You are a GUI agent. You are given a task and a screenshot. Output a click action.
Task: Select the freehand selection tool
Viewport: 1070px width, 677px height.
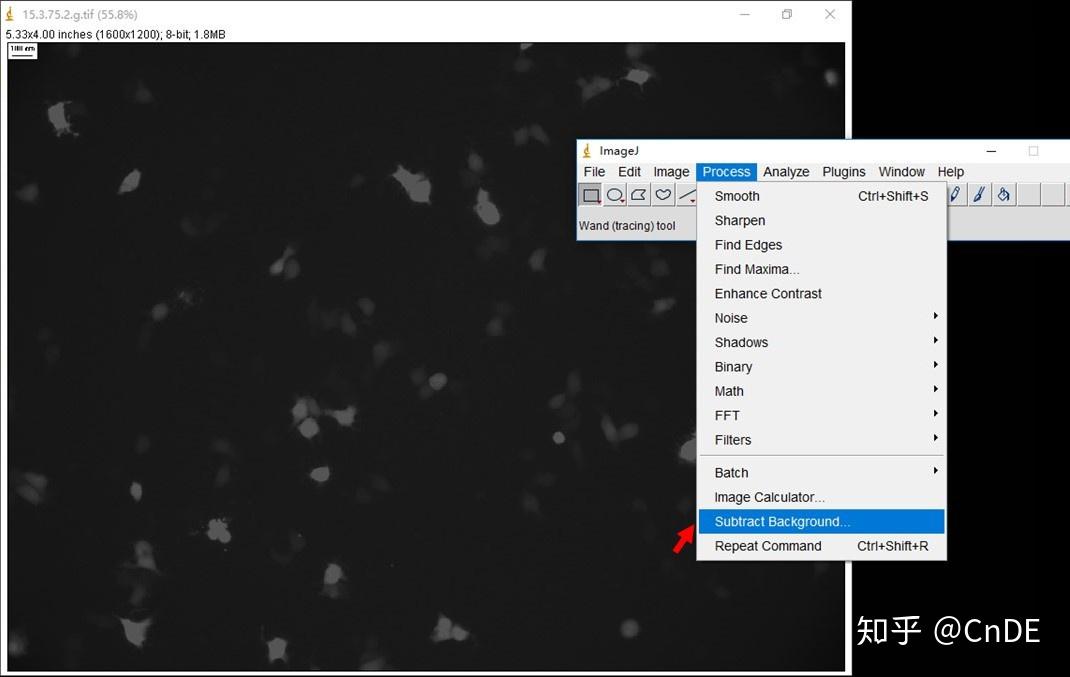tap(663, 195)
